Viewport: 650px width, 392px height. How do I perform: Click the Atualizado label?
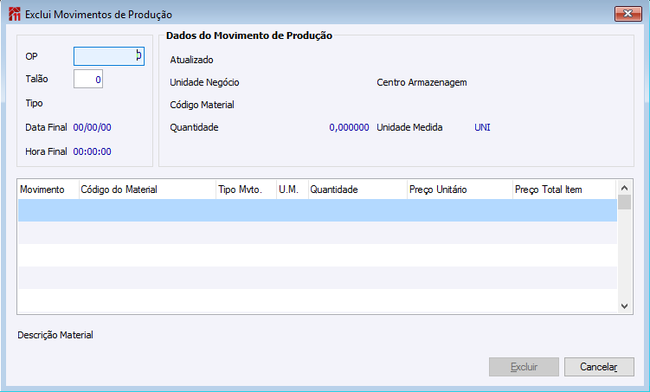192,60
